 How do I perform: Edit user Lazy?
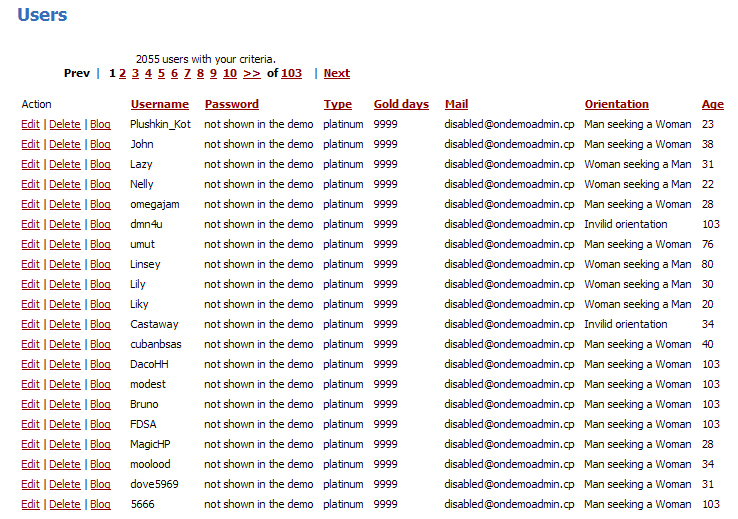point(30,164)
